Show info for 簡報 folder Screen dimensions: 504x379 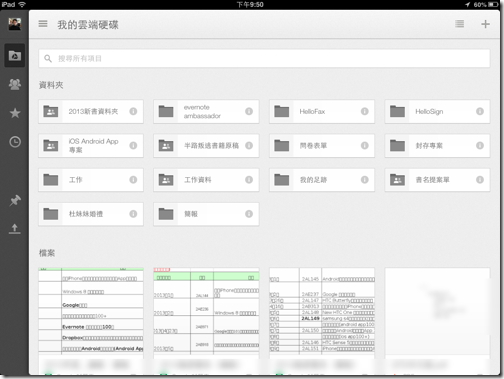[x=249, y=214]
